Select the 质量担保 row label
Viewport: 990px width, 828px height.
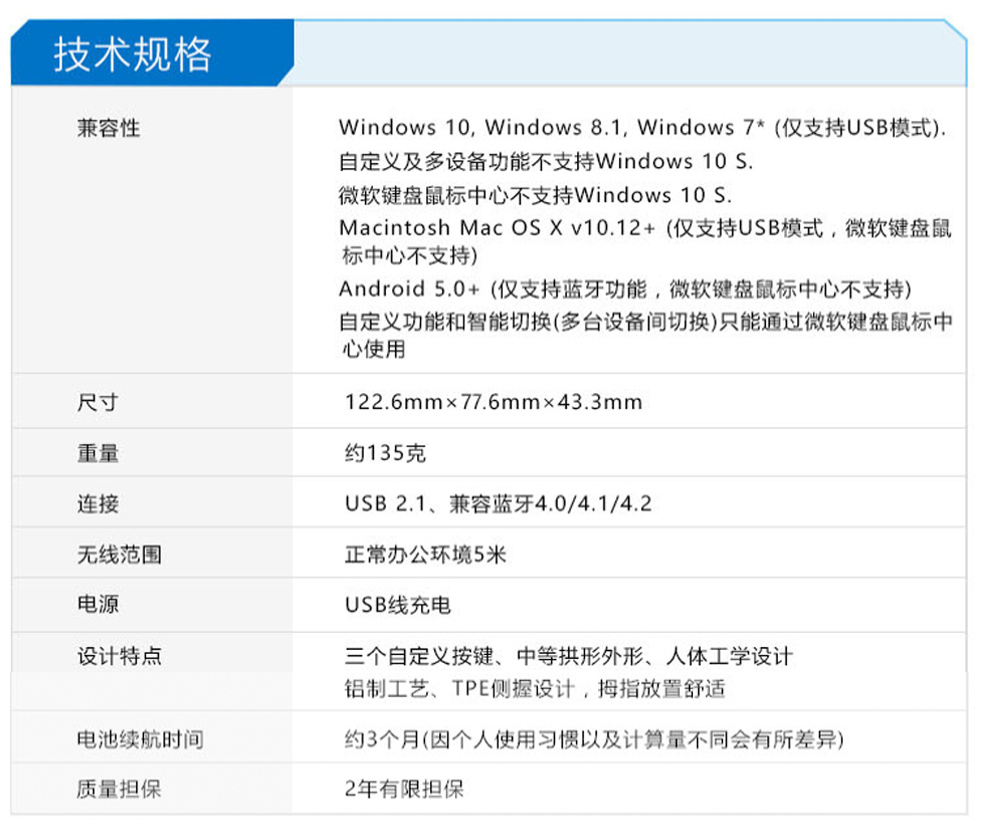[x=119, y=789]
